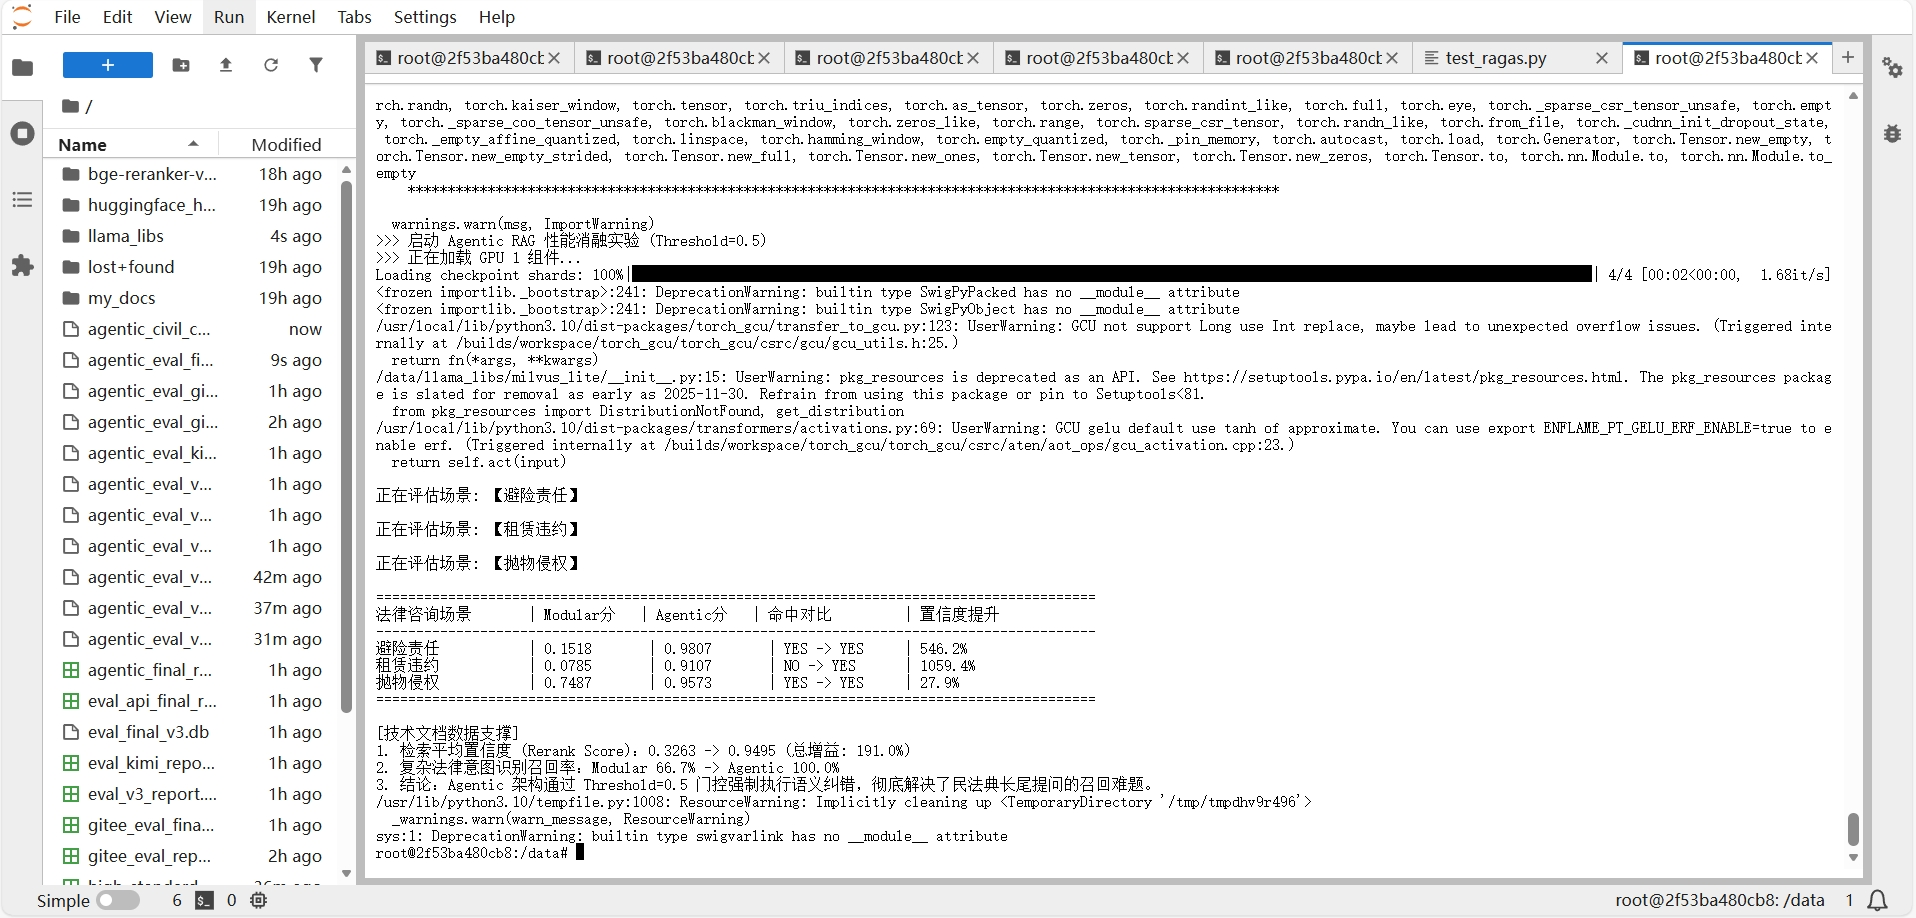The width and height of the screenshot is (1916, 918).
Task: Open the my_docs folder
Action: 192,298
